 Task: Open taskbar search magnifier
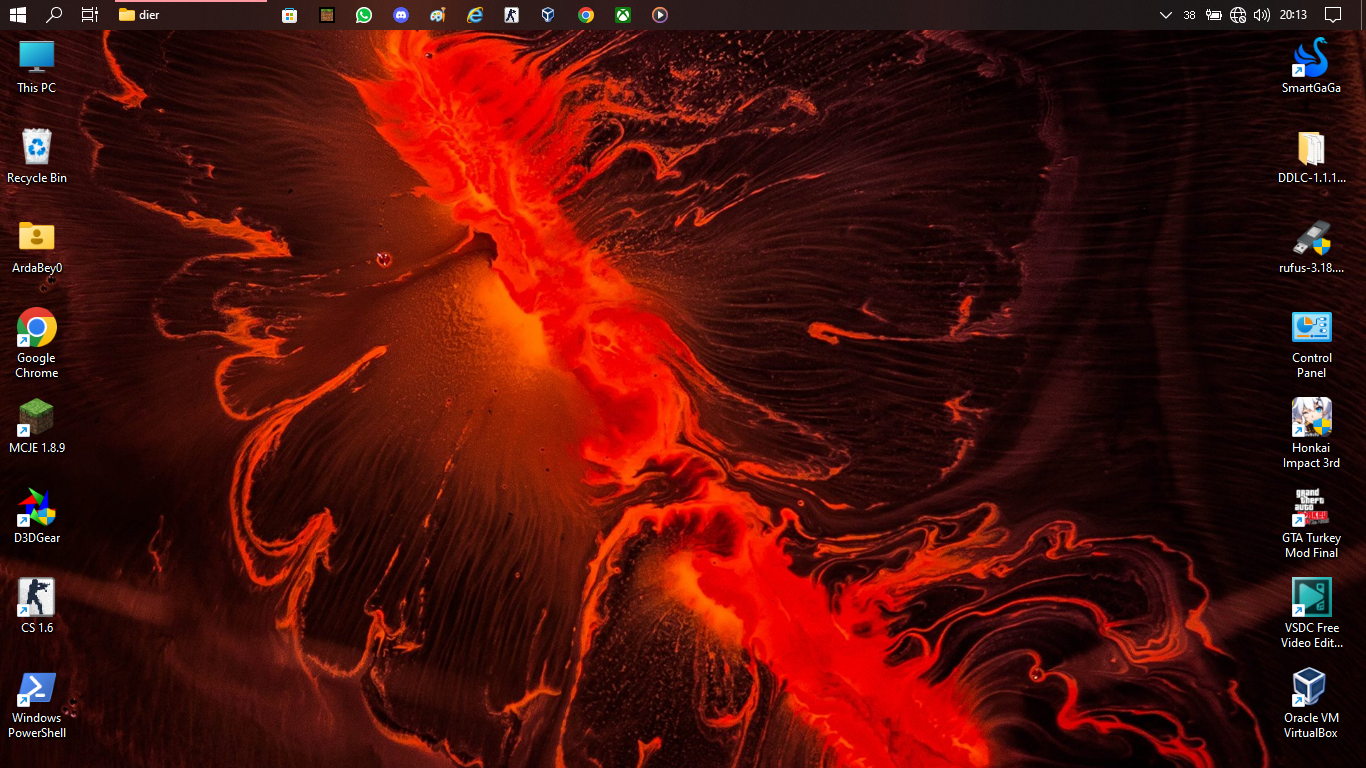(55, 15)
